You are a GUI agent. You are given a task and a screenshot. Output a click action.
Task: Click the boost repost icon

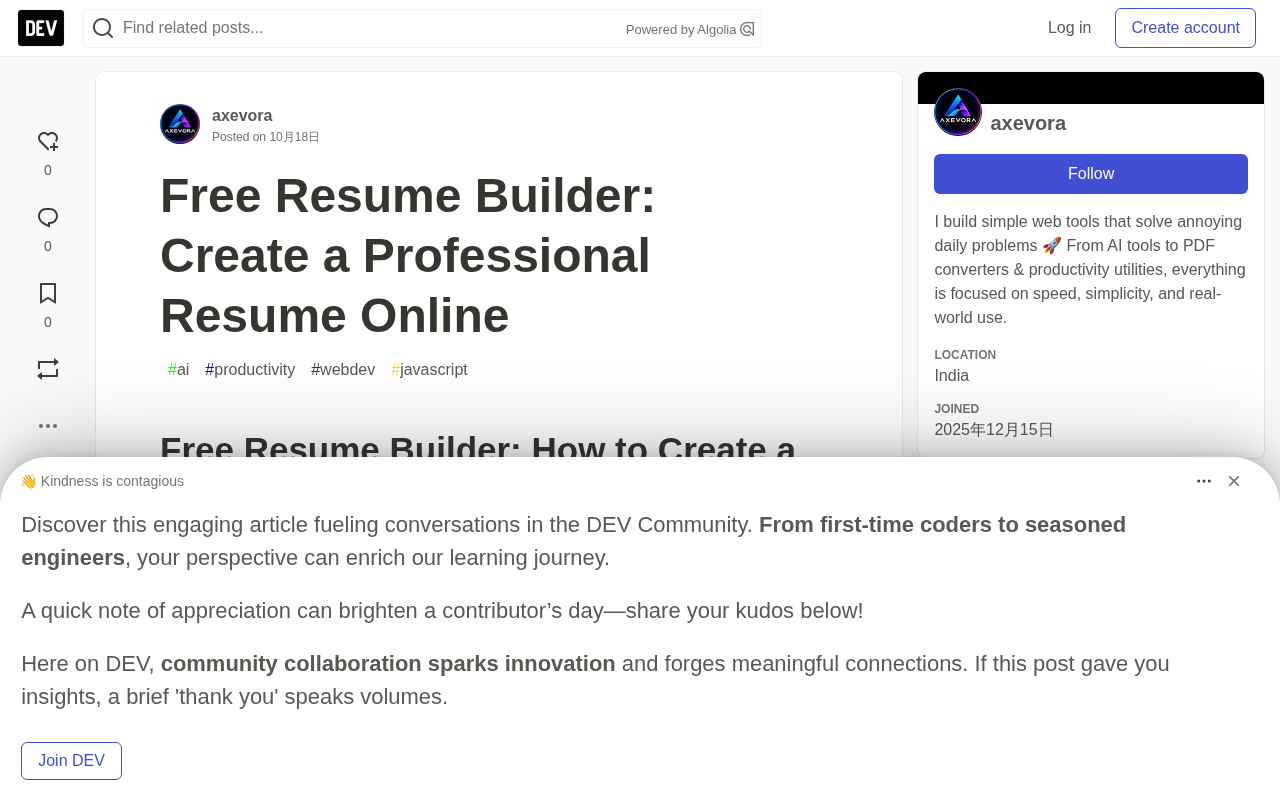point(48,369)
